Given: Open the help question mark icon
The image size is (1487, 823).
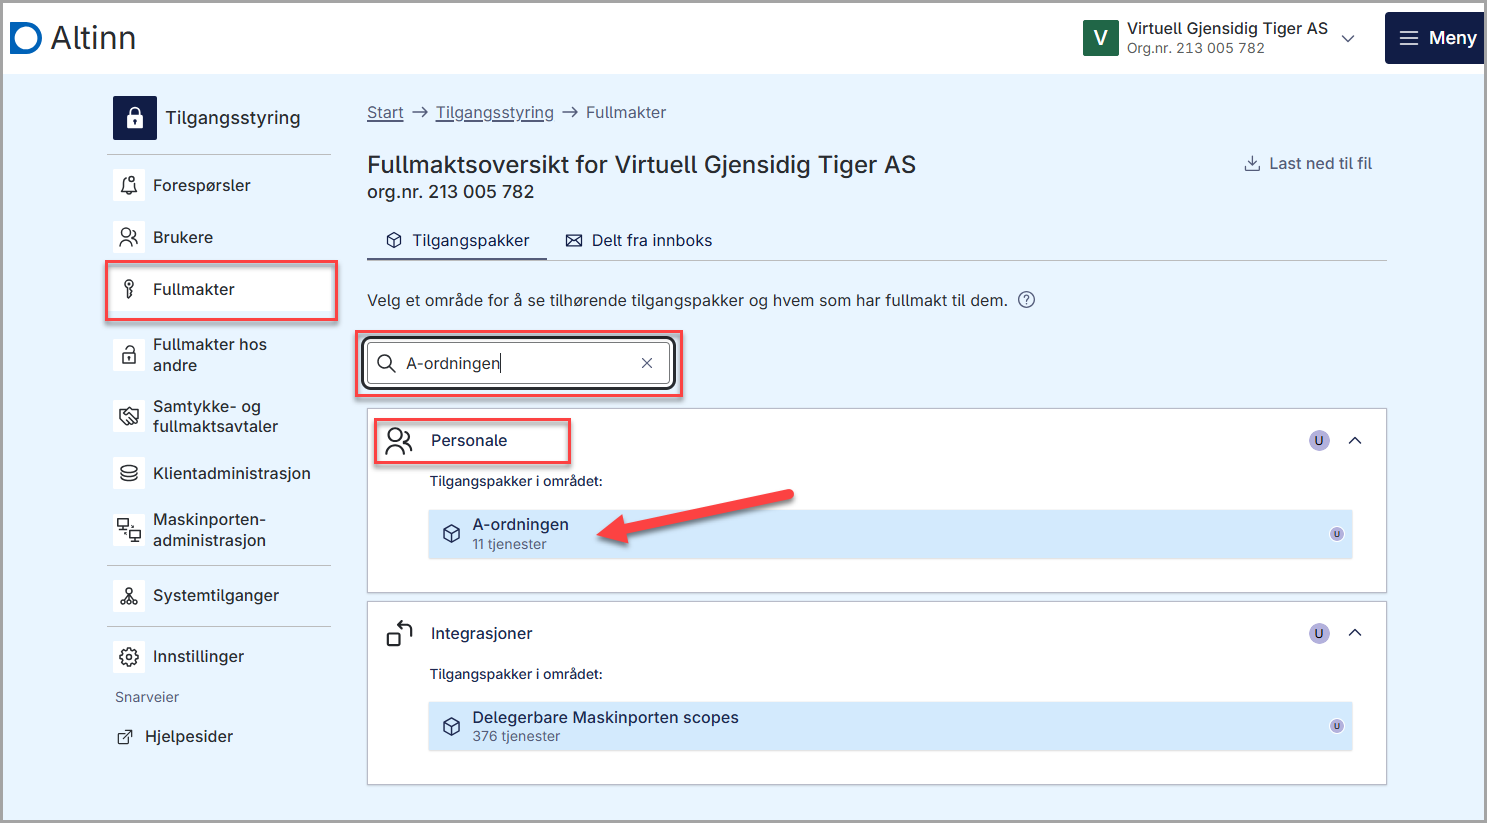Looking at the screenshot, I should tap(1026, 300).
